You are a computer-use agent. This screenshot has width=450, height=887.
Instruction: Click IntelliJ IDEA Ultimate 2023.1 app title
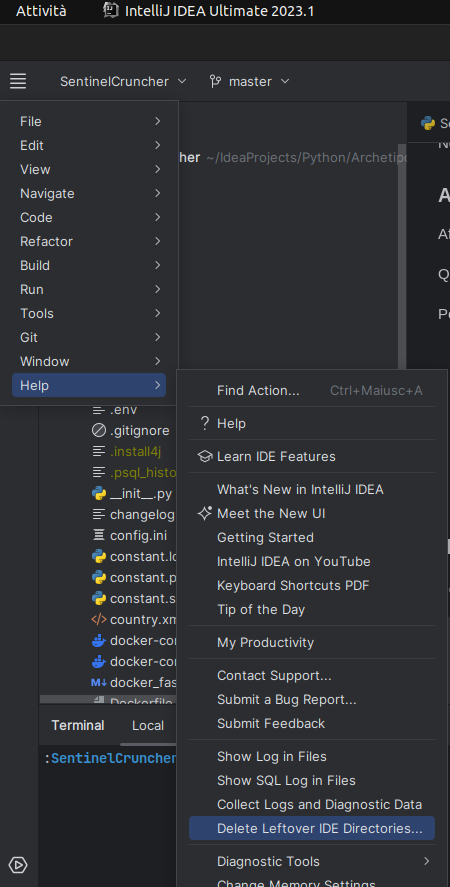pos(220,11)
